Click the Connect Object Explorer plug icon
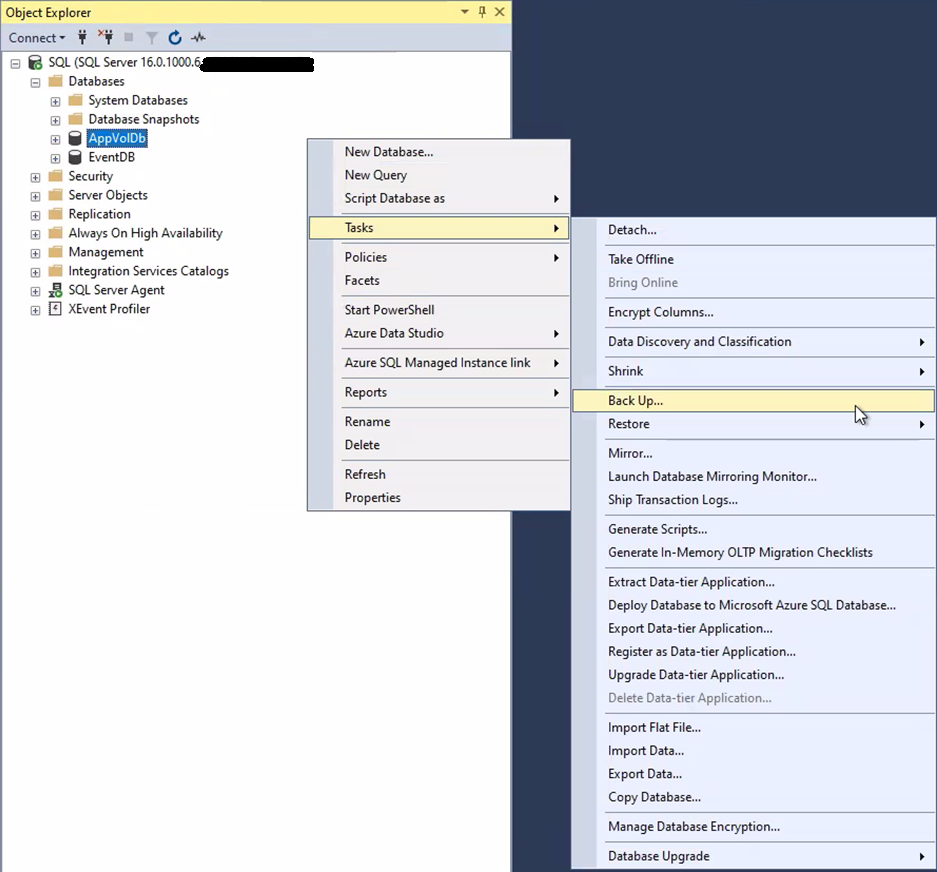 (83, 38)
